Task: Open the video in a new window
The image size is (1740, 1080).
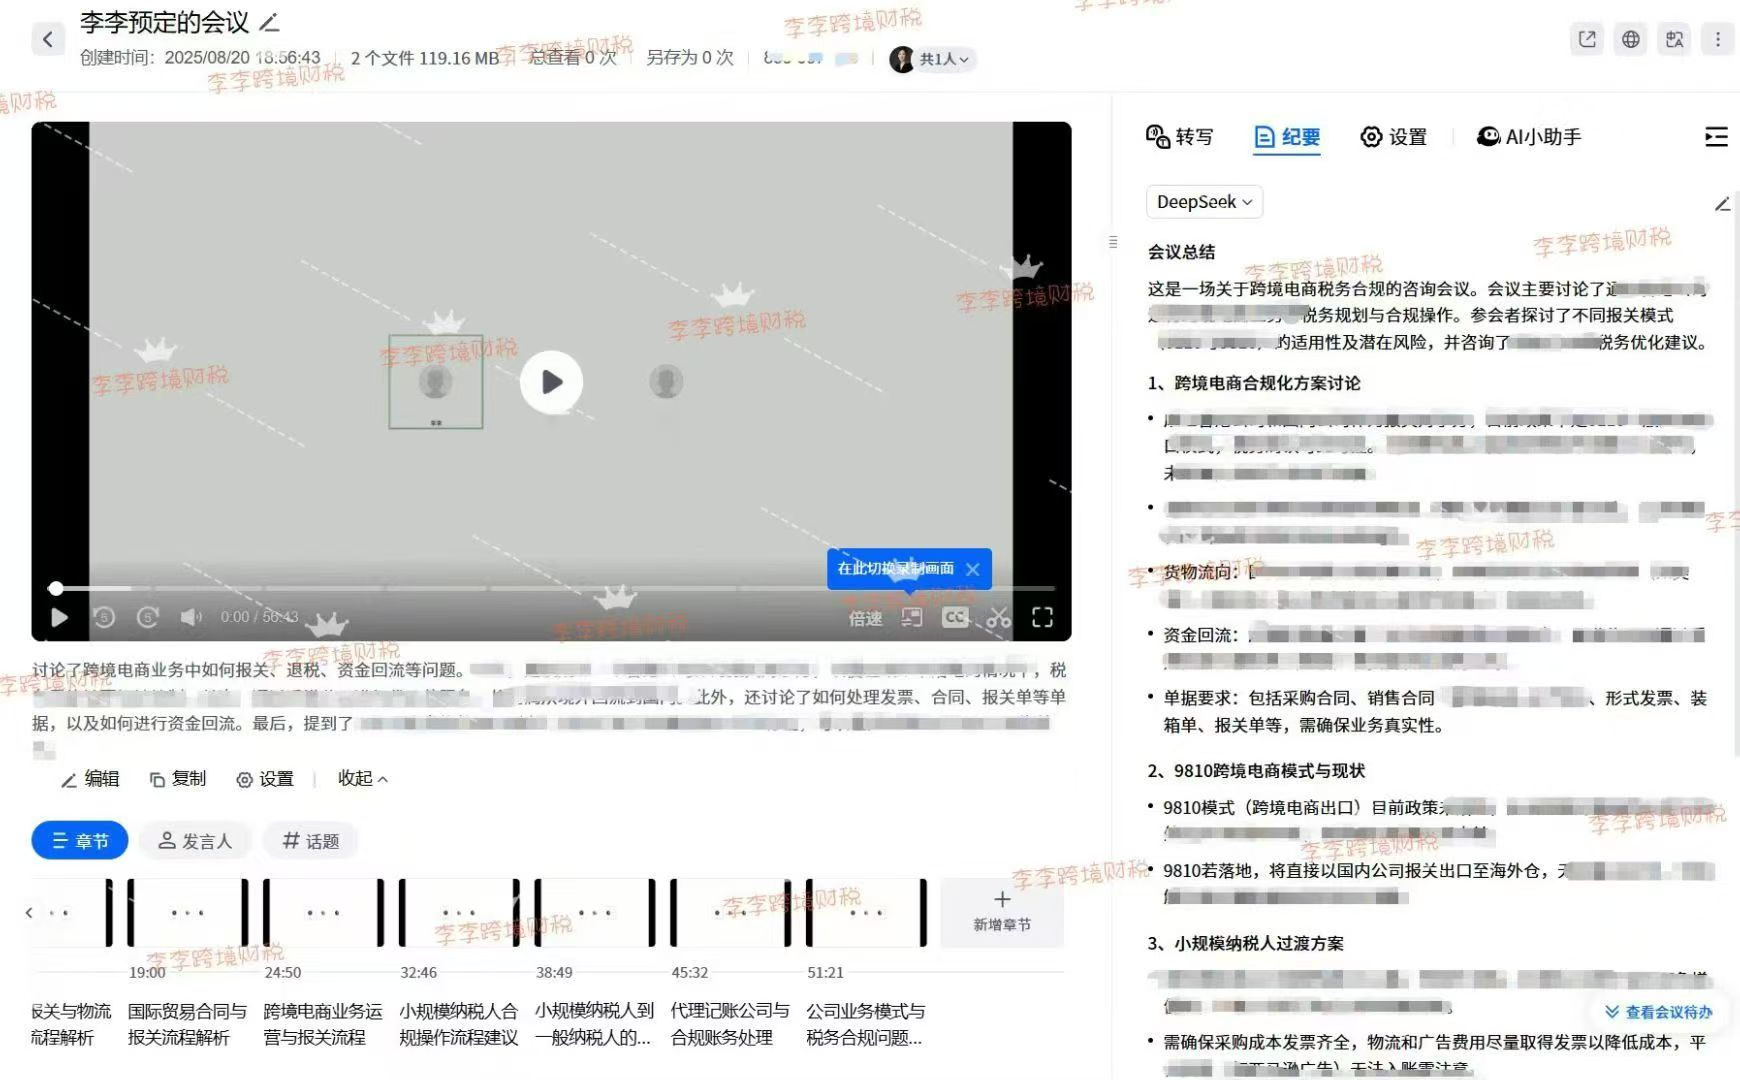Action: pos(1586,39)
